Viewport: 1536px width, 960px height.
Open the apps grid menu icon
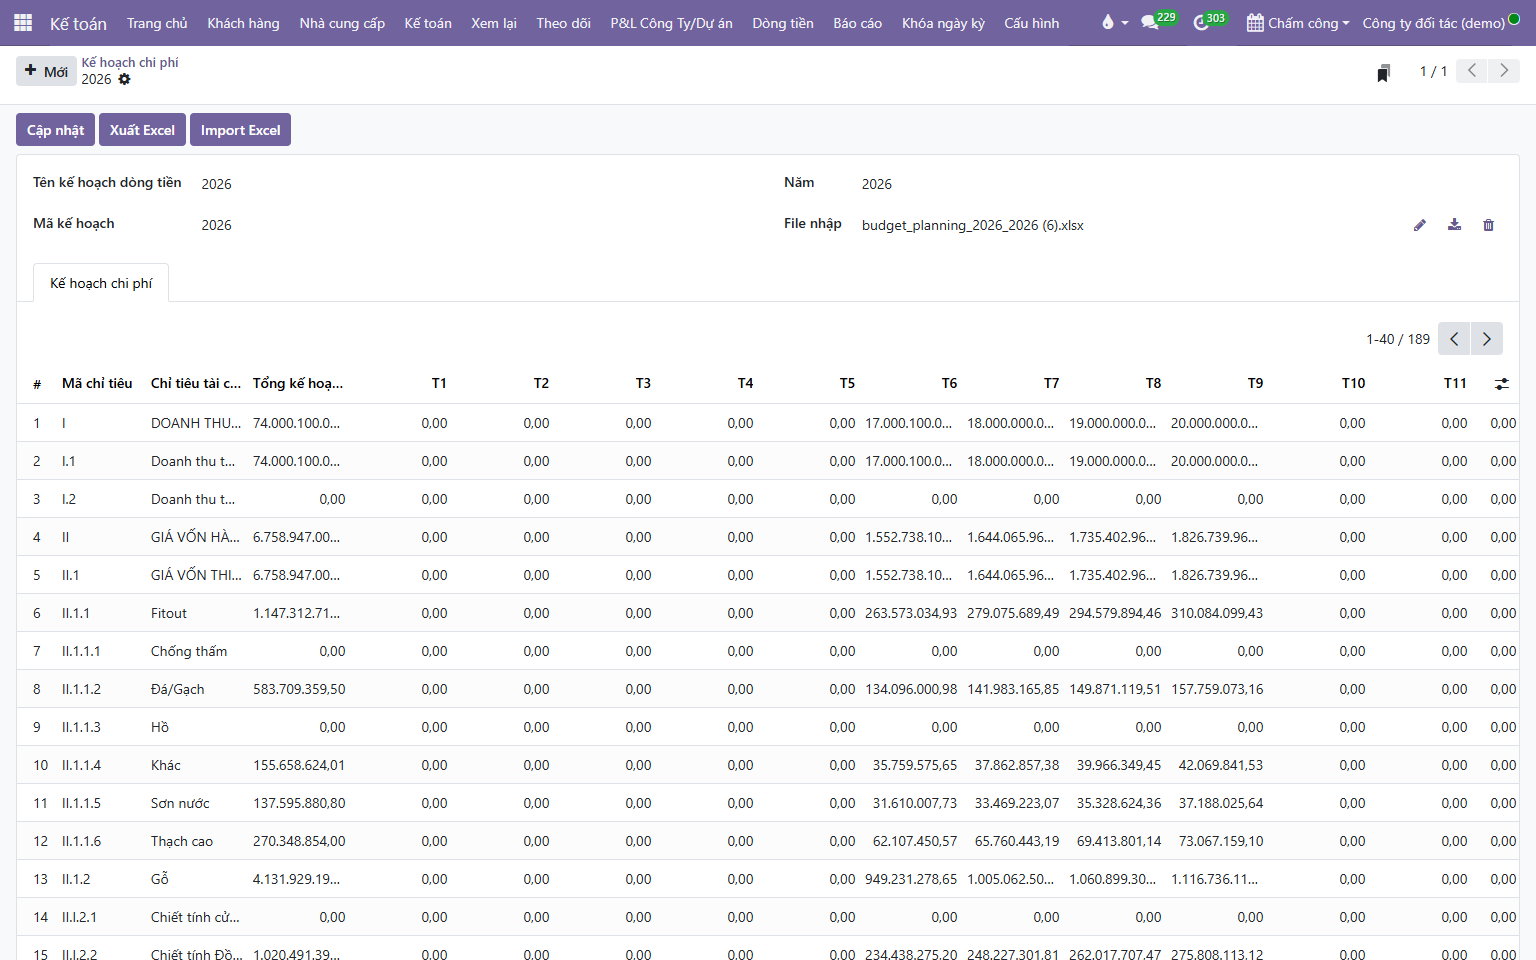[23, 22]
